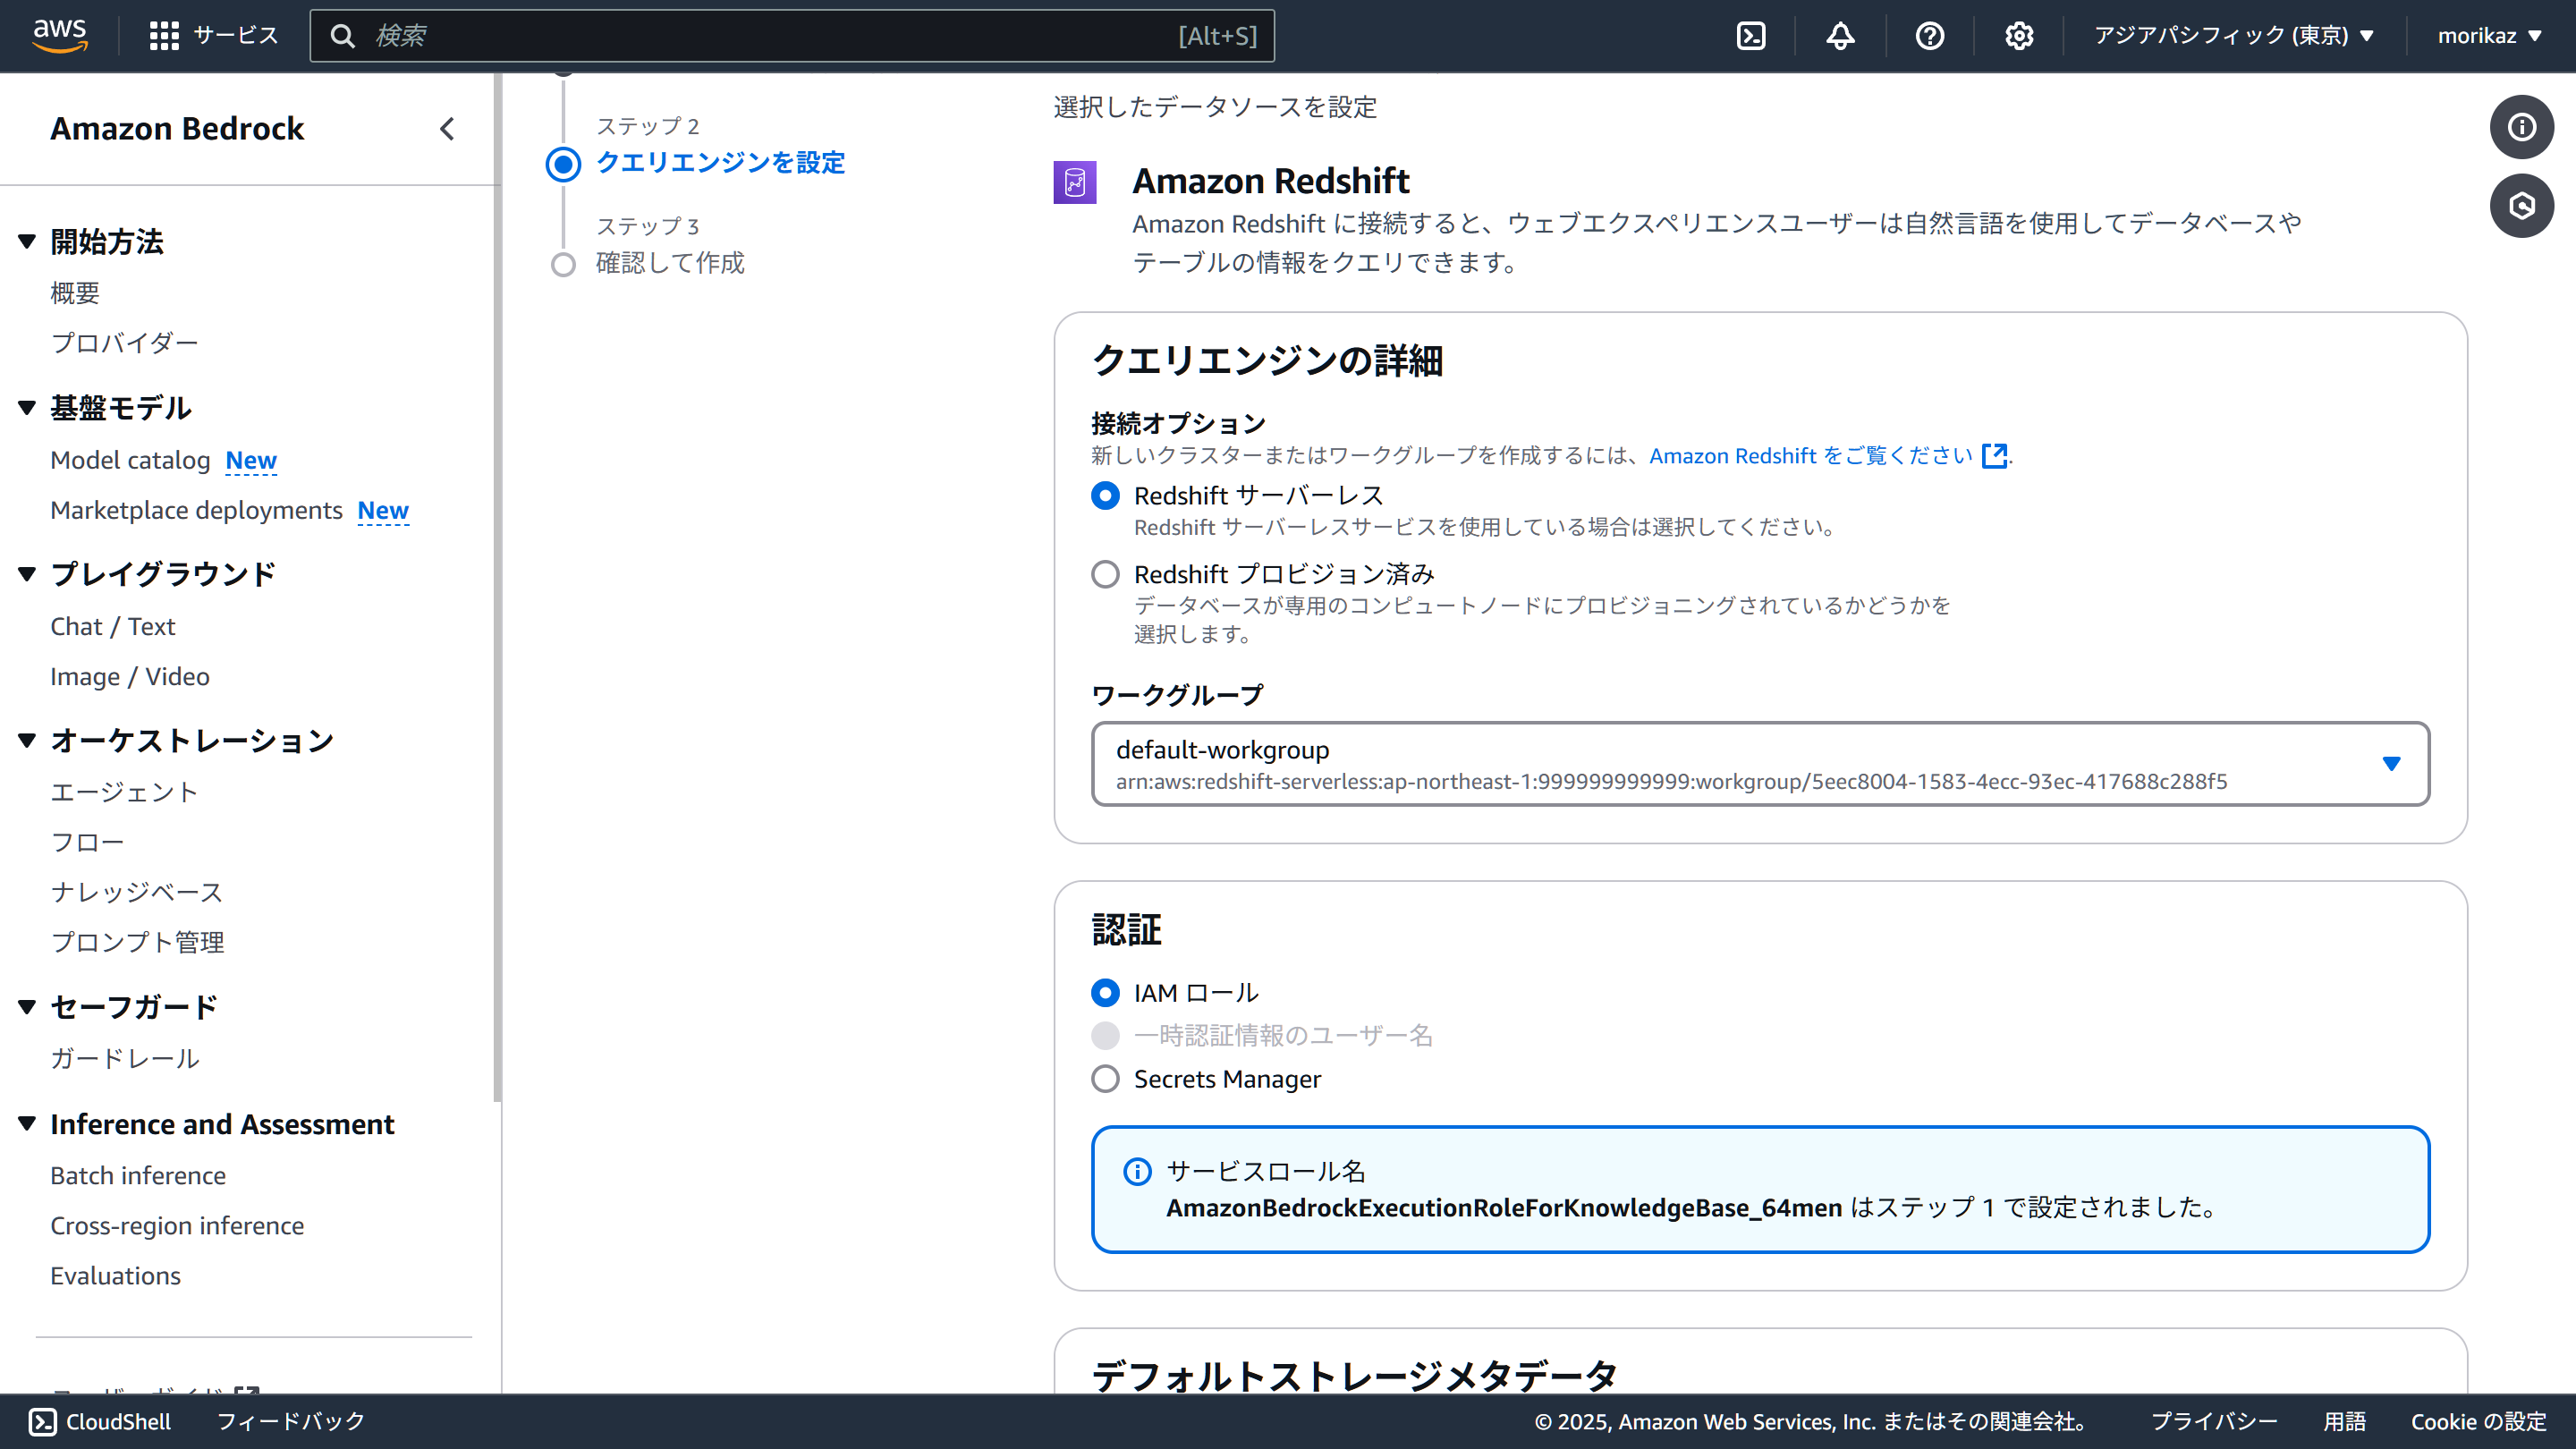The width and height of the screenshot is (2576, 1449).
Task: Open the notifications bell icon
Action: (x=1840, y=36)
